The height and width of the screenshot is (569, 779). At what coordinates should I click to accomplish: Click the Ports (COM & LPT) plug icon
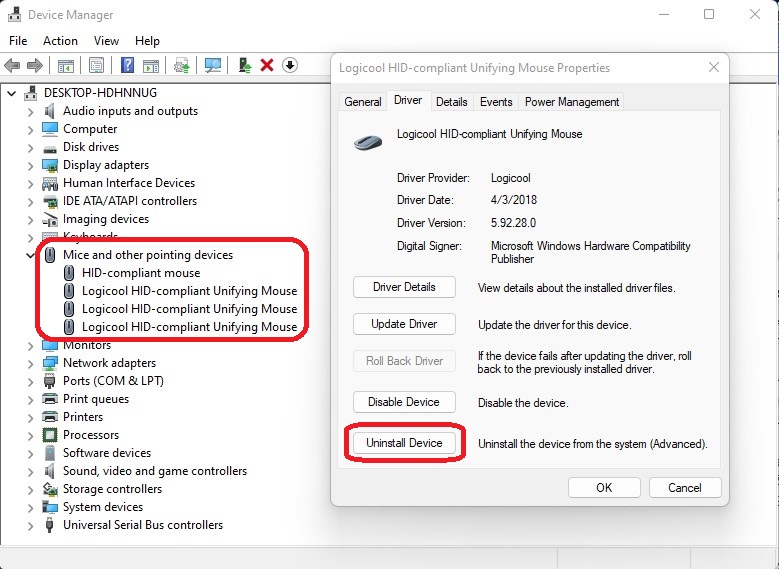click(49, 381)
